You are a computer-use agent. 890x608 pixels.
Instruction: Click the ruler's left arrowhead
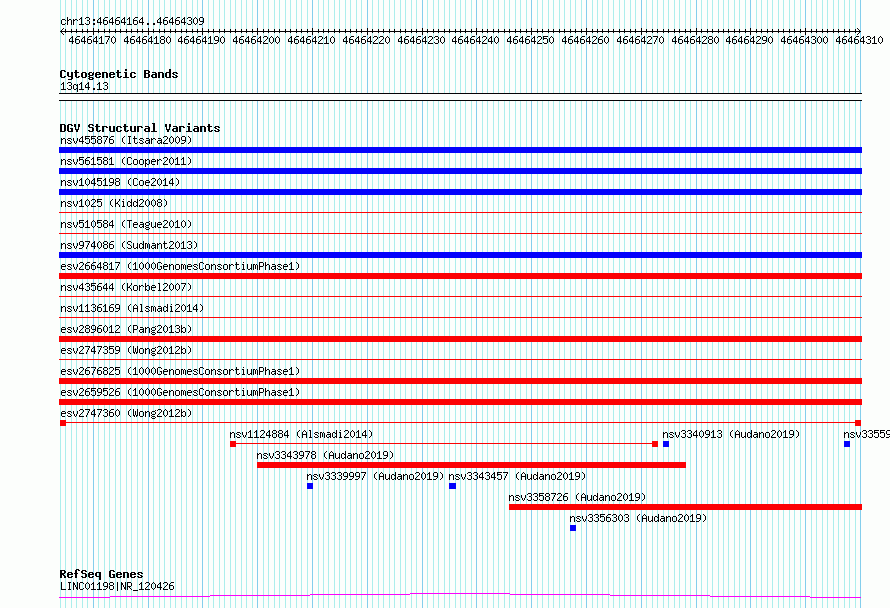(62, 31)
